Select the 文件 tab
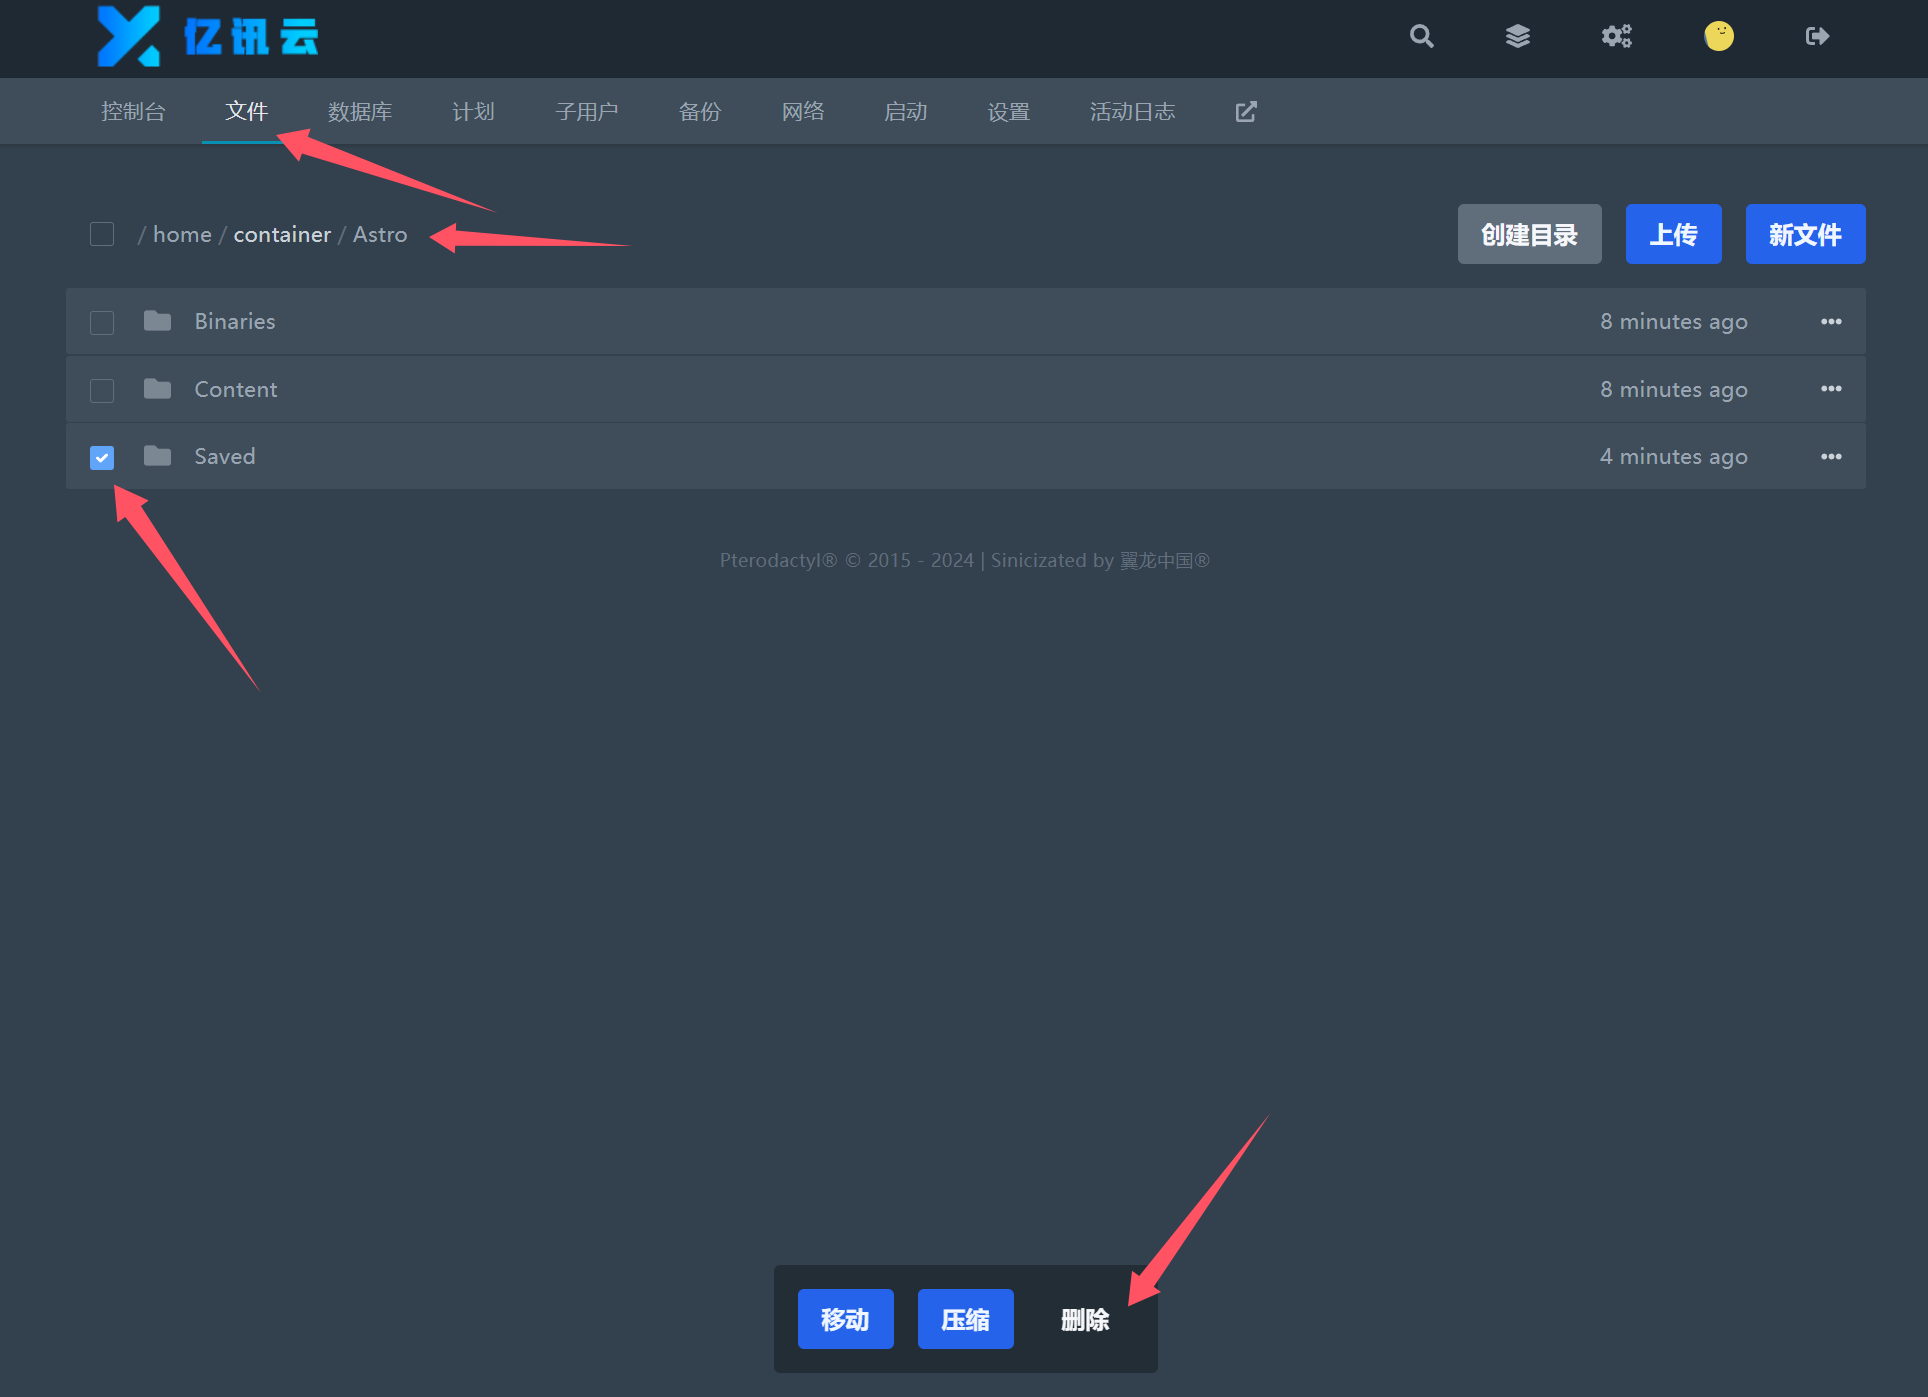This screenshot has height=1397, width=1928. pos(246,111)
